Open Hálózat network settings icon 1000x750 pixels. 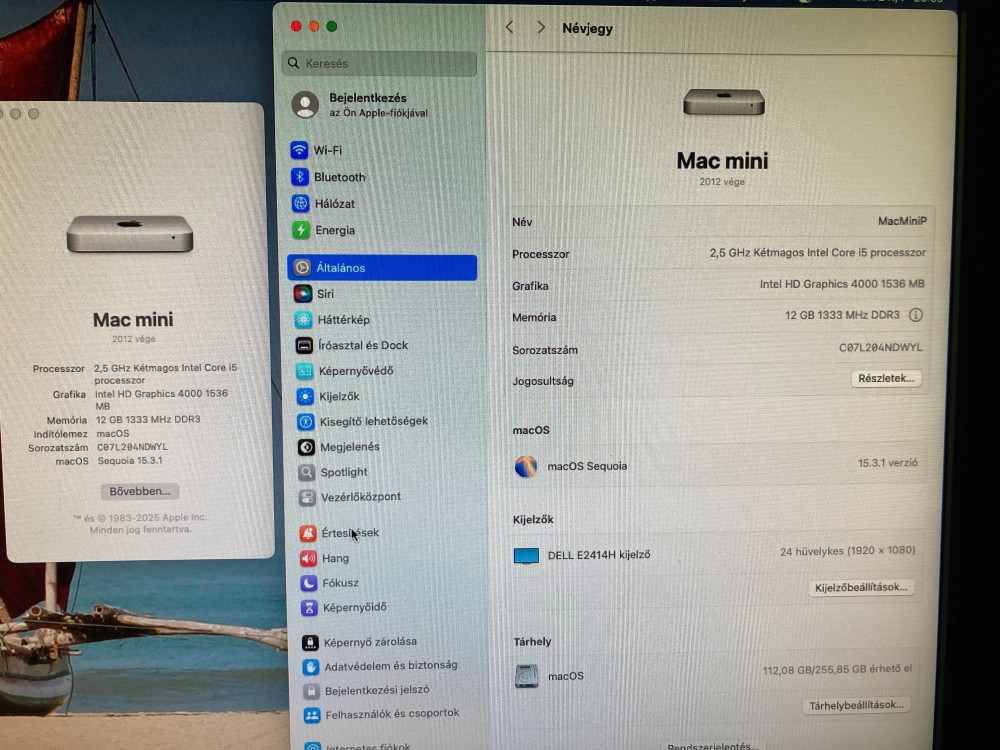click(300, 203)
